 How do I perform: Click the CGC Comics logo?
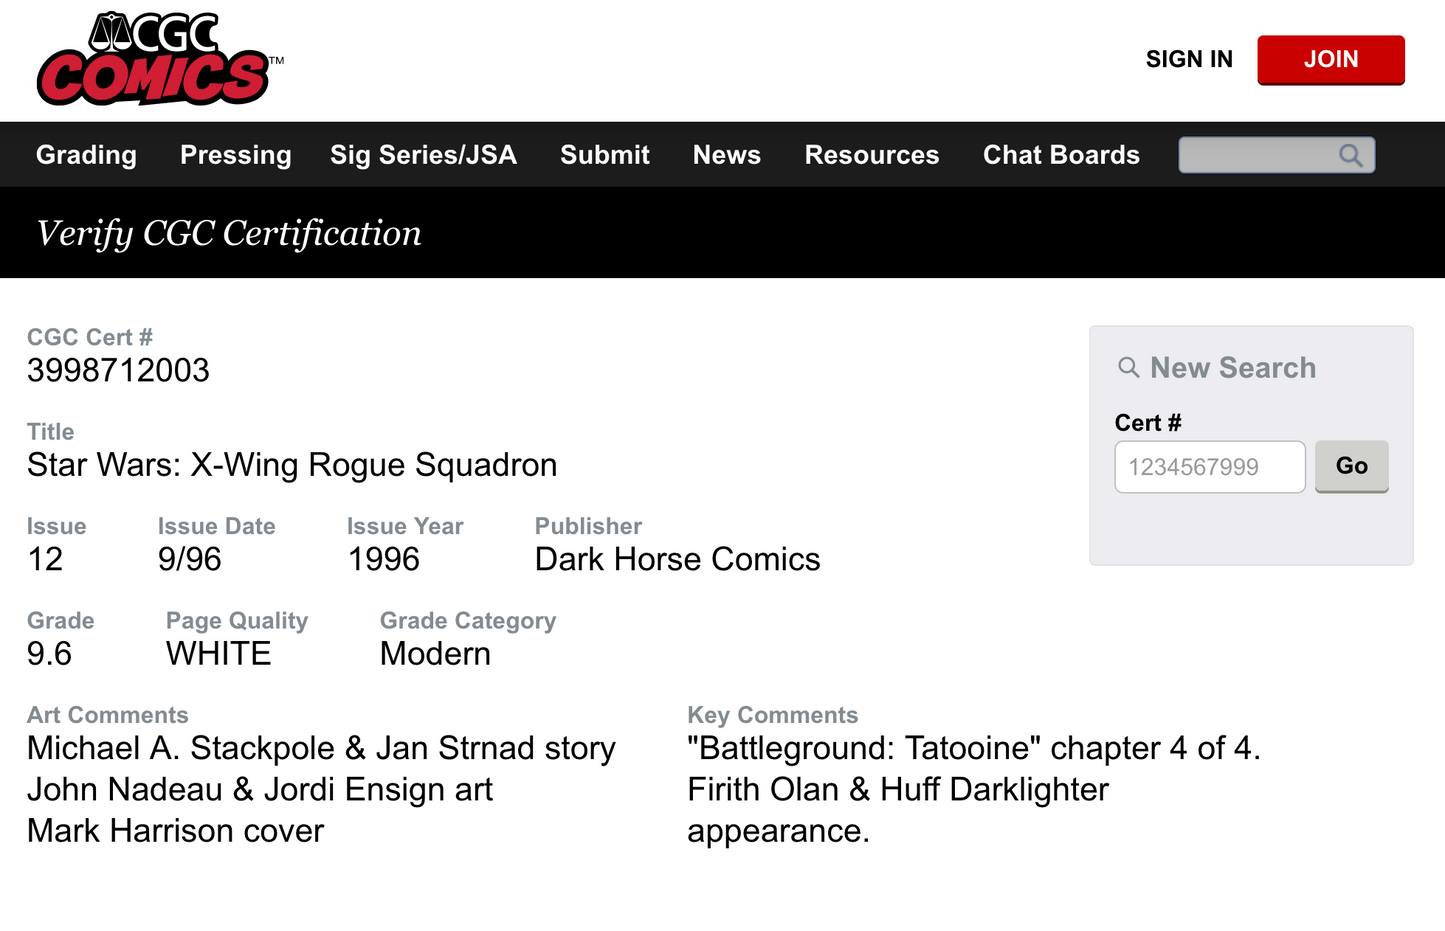click(153, 60)
